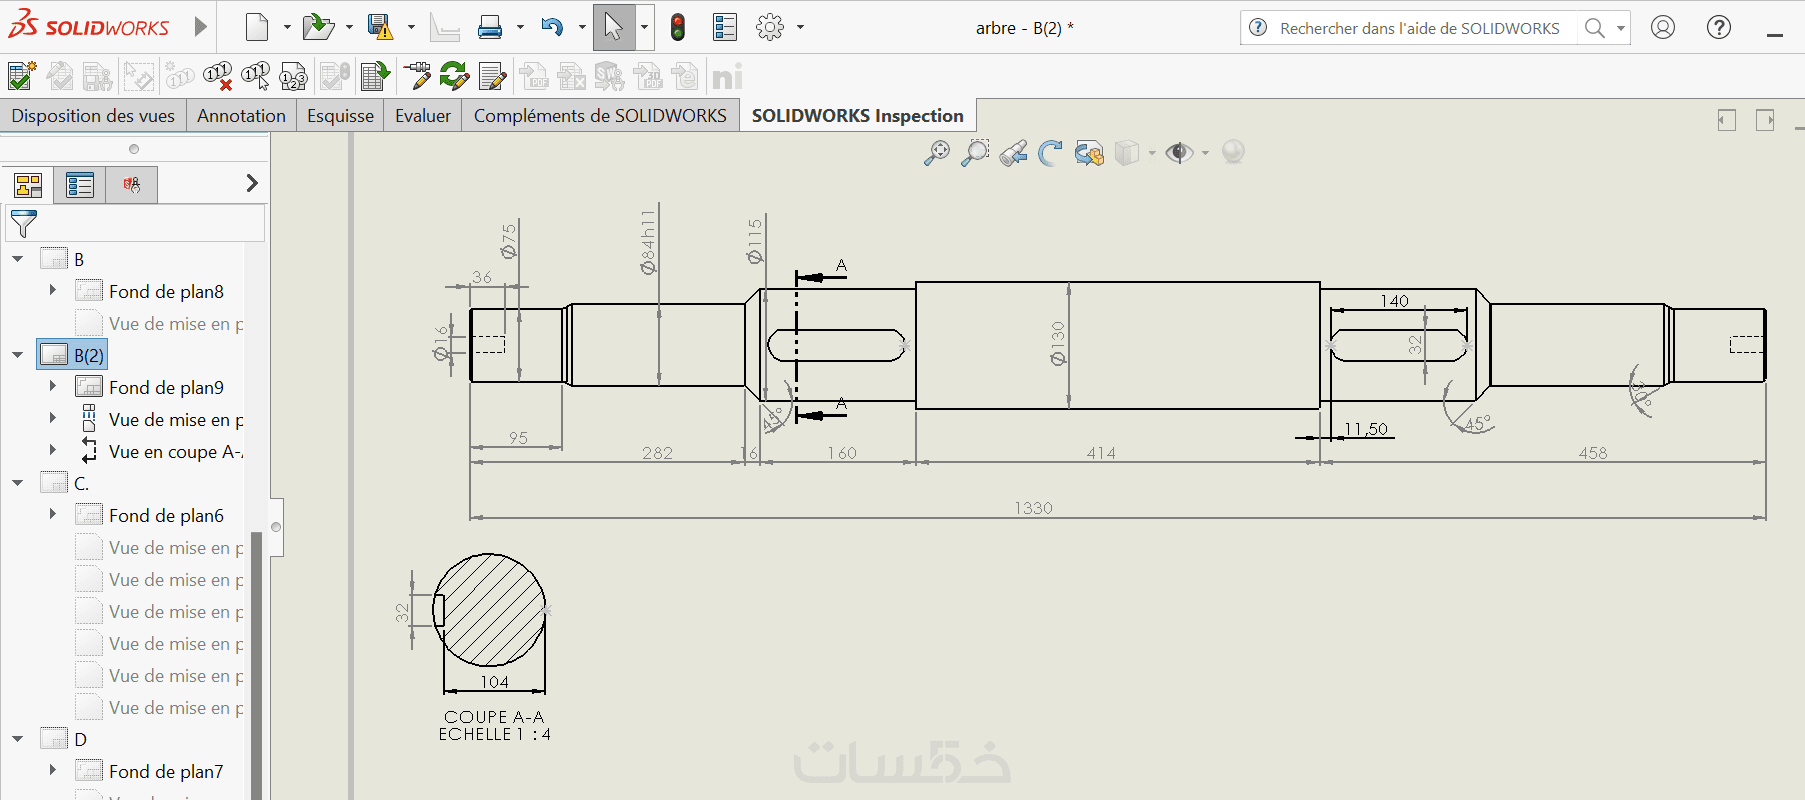Click the SOLIDWORKS help search field

[1418, 28]
